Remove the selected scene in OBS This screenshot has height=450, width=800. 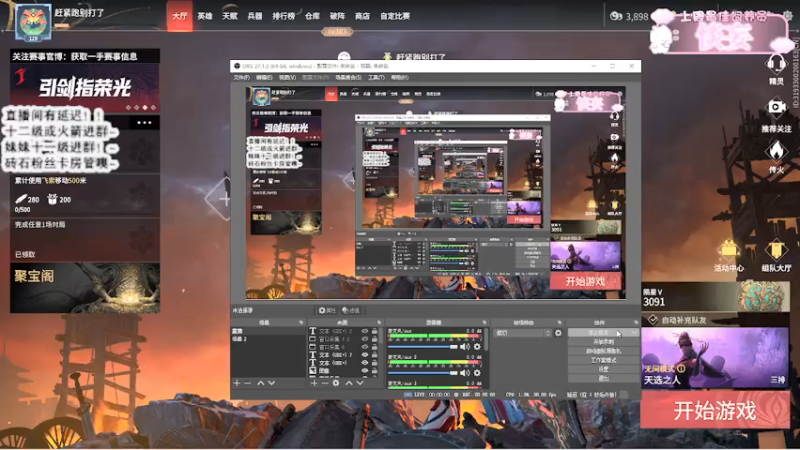pos(247,383)
